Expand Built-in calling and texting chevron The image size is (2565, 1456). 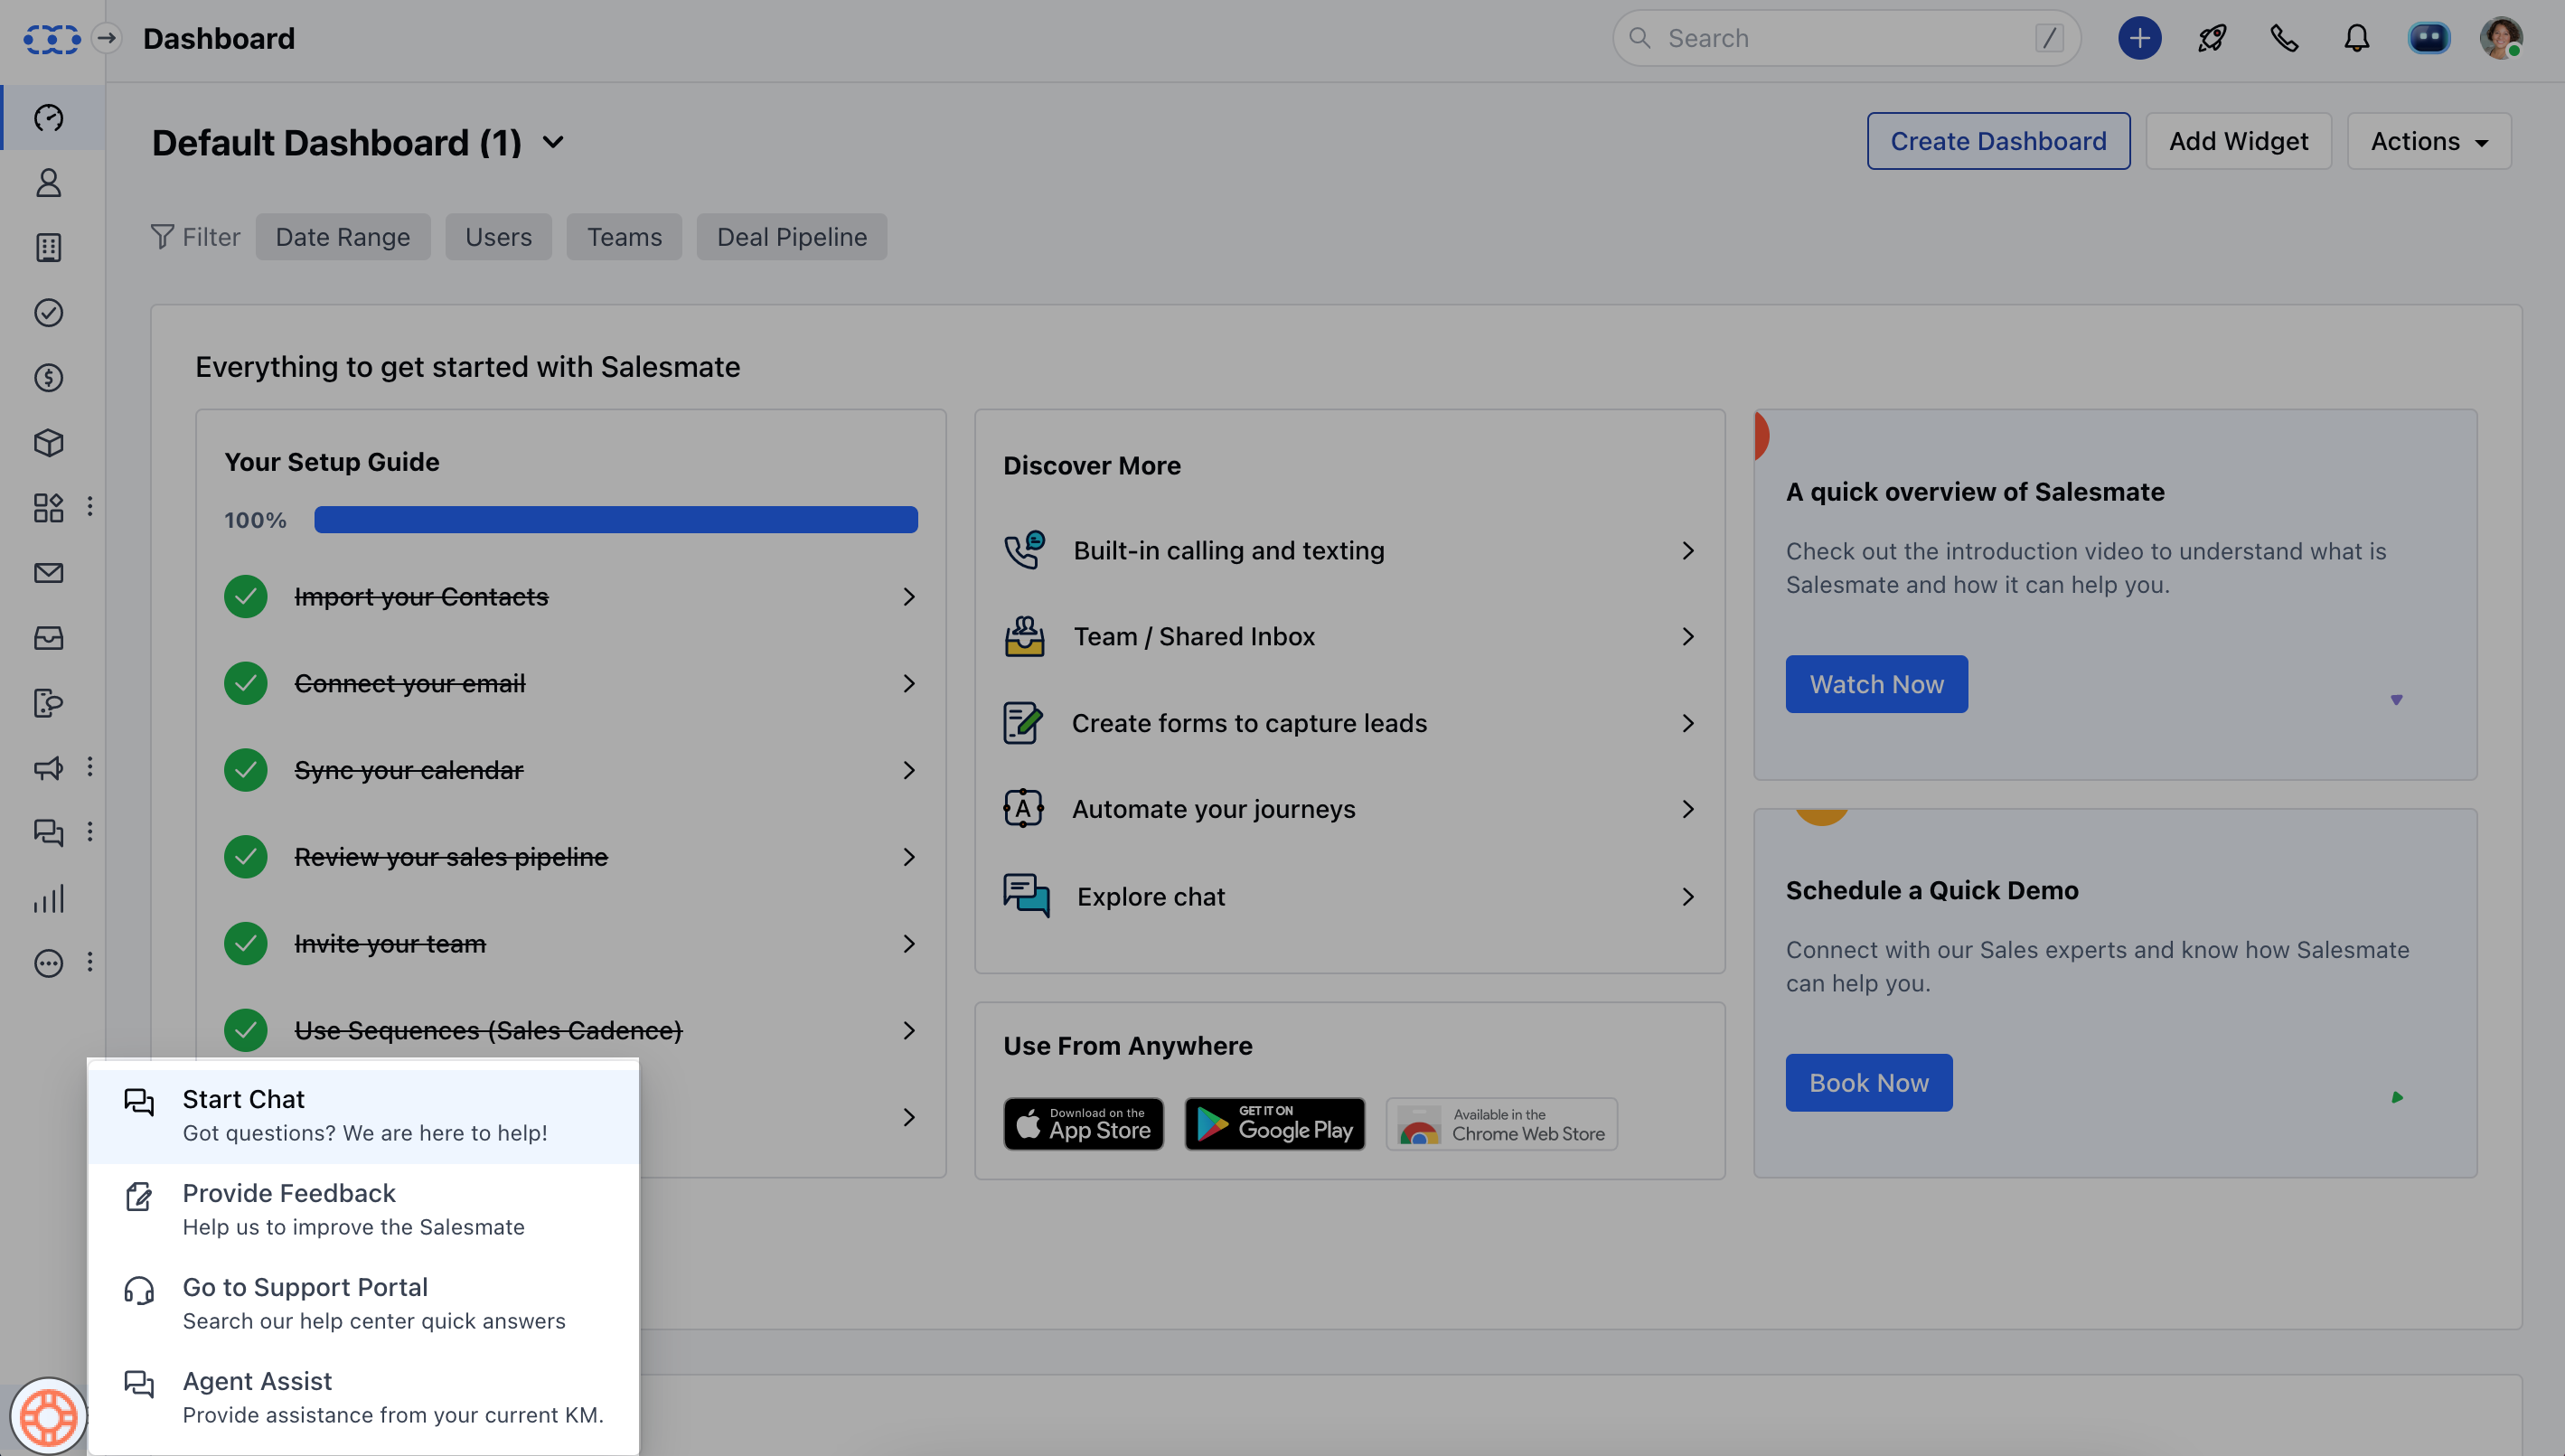1688,551
